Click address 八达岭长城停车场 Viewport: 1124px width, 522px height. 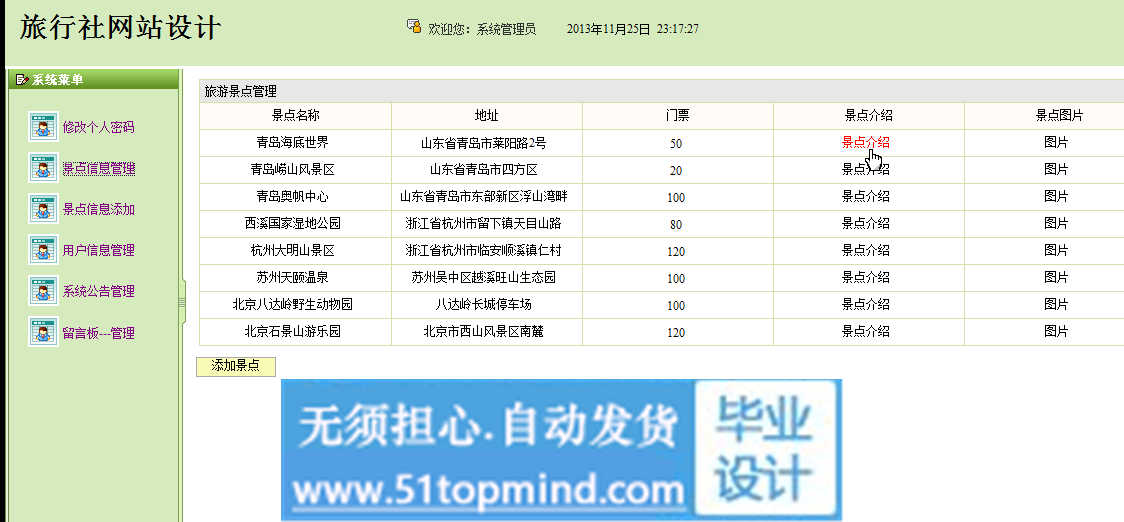click(484, 305)
